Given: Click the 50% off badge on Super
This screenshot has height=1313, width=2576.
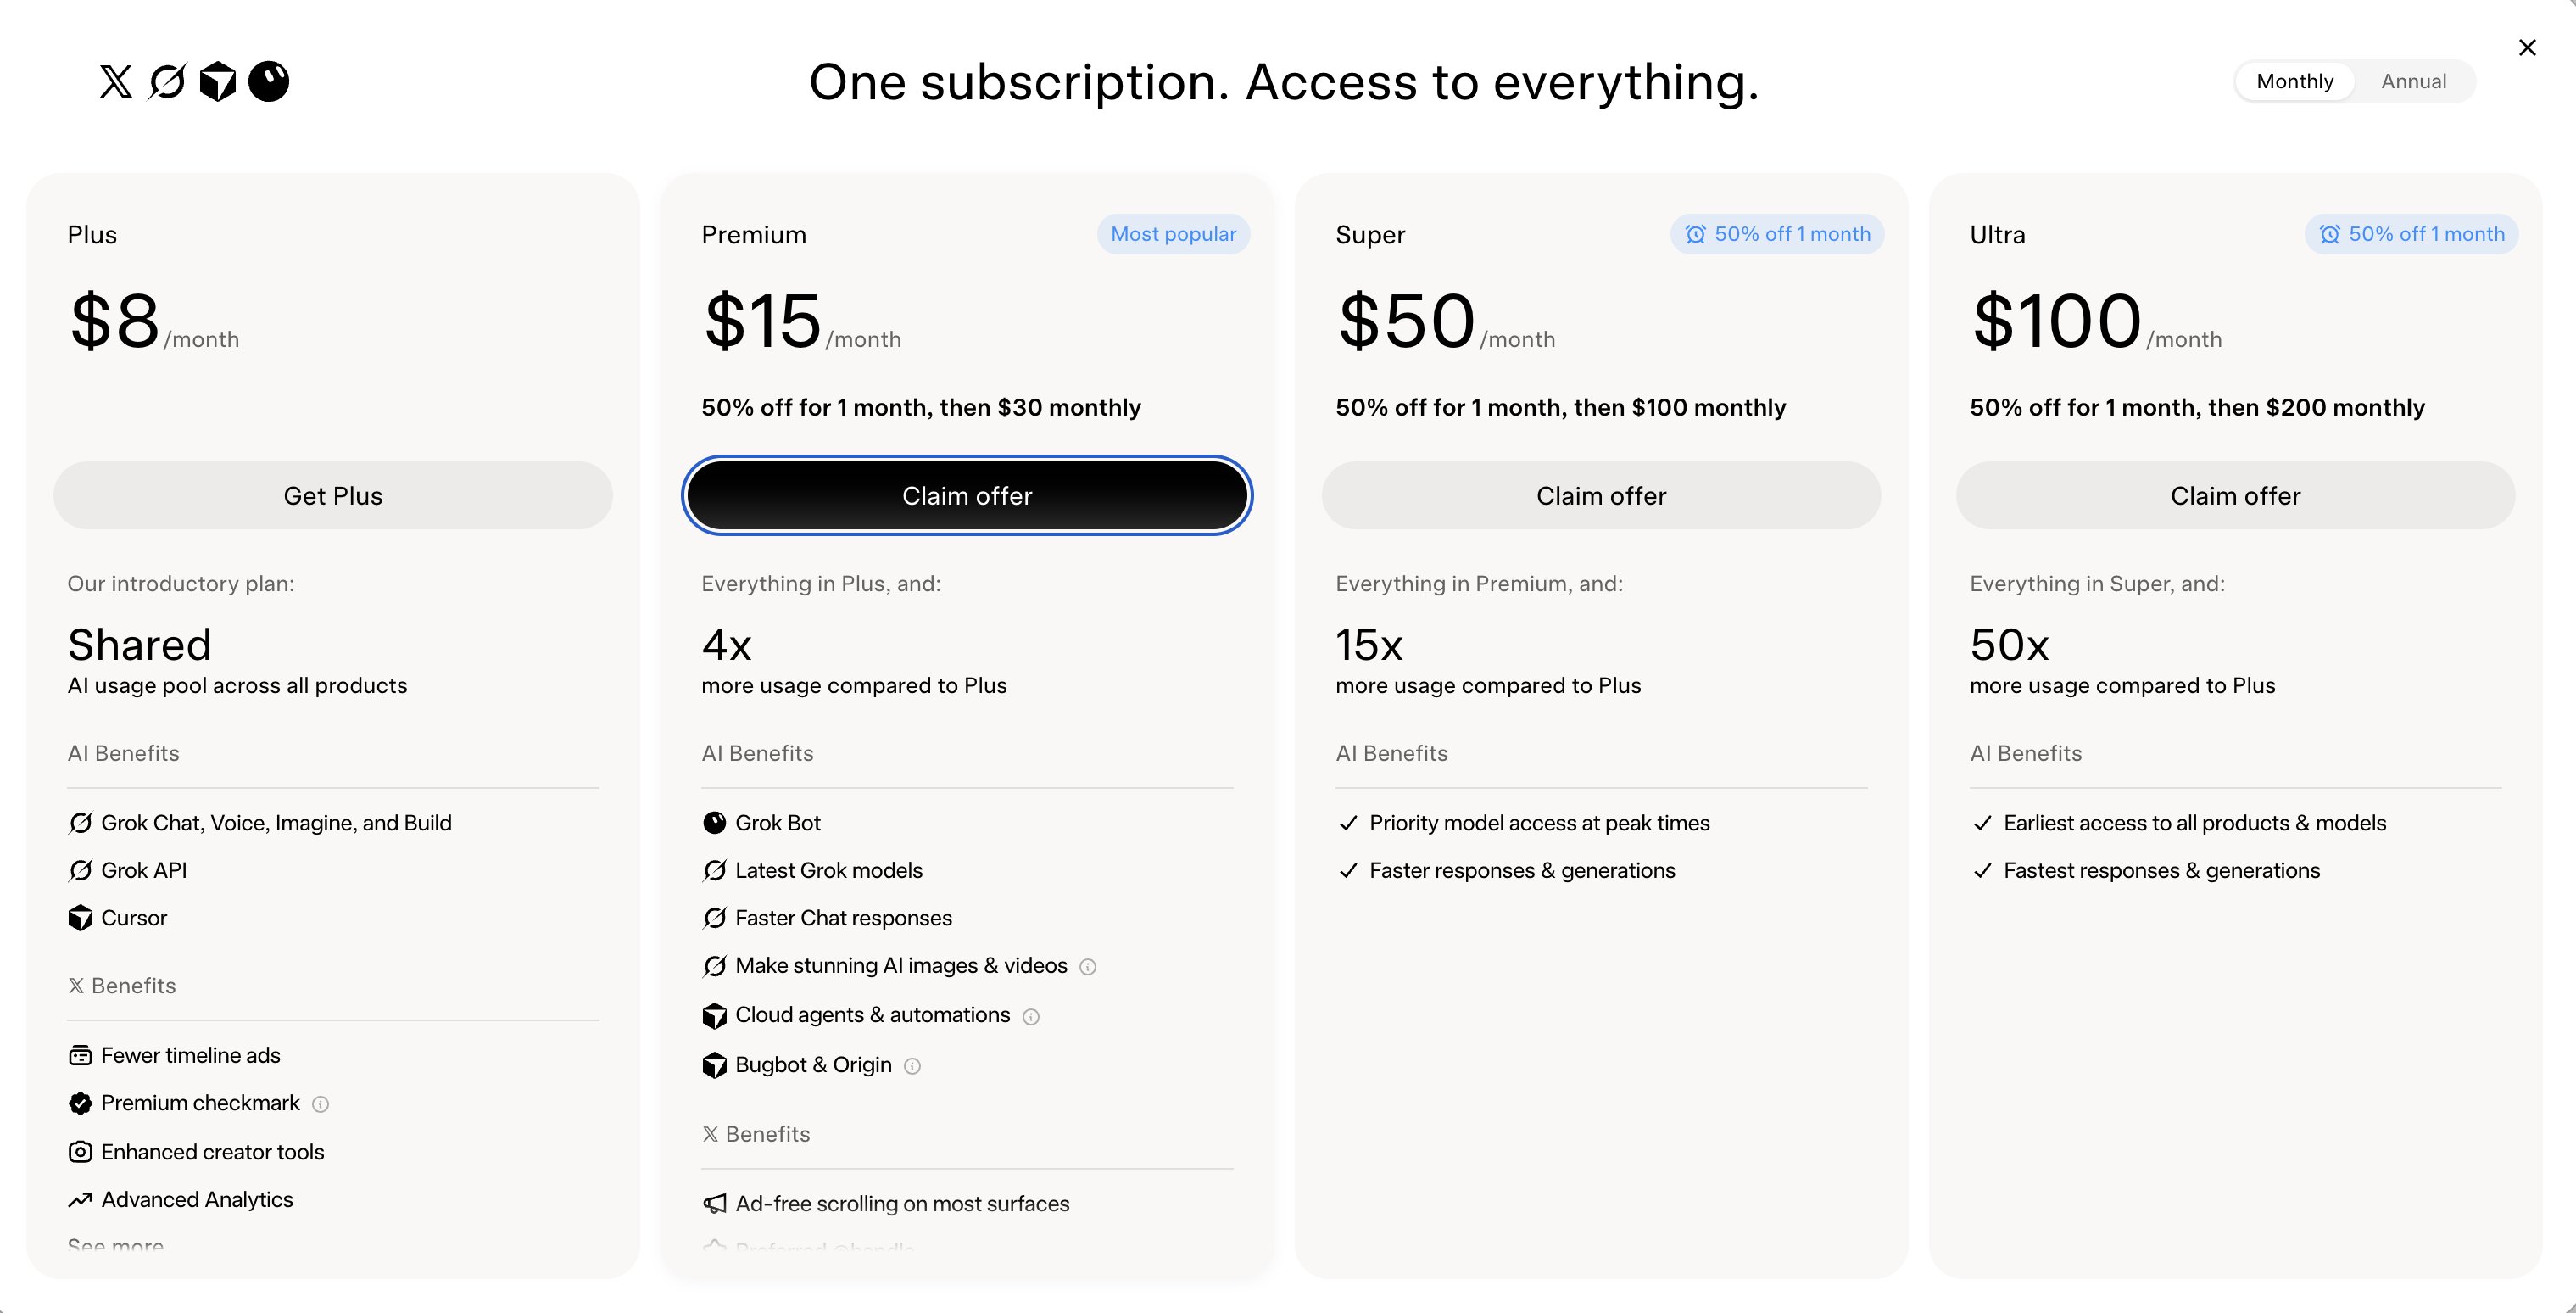Looking at the screenshot, I should click(1777, 234).
